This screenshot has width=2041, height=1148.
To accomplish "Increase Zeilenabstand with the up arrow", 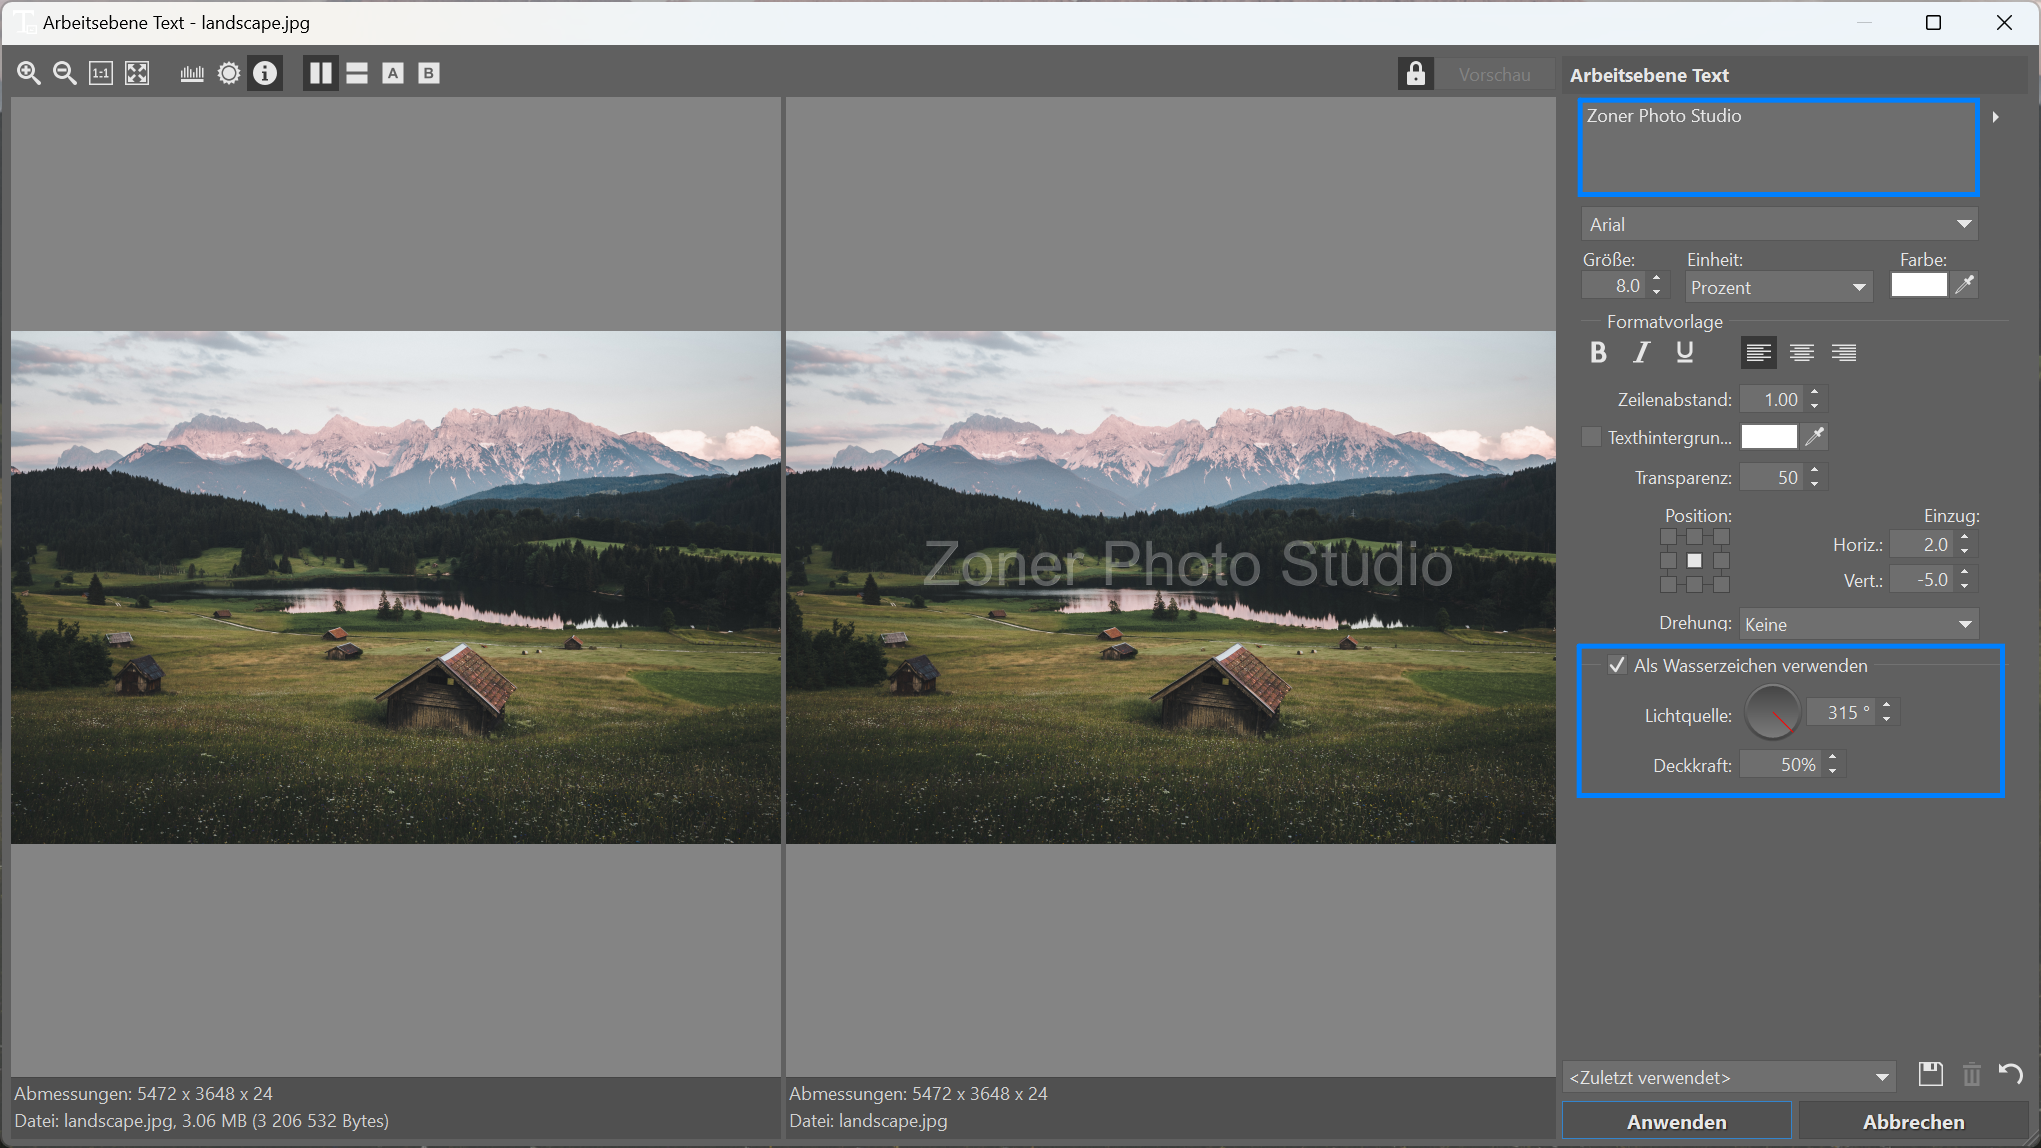I will point(1815,392).
